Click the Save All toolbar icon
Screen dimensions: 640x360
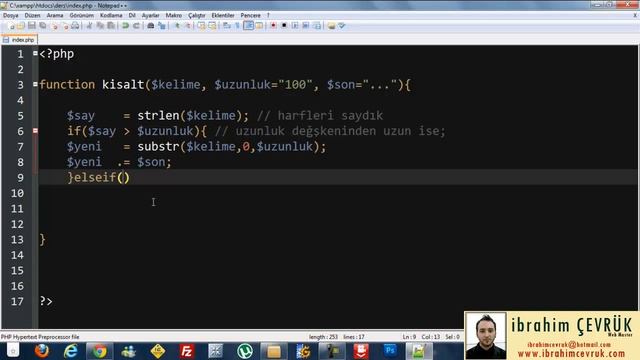42,26
